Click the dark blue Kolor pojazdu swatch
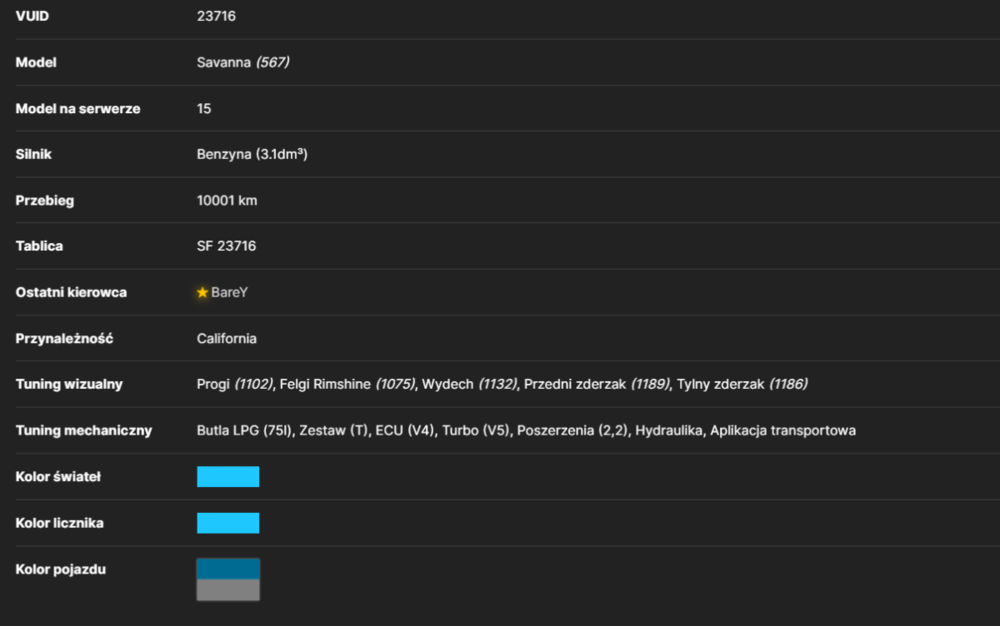Viewport: 1000px width, 626px height. point(228,569)
